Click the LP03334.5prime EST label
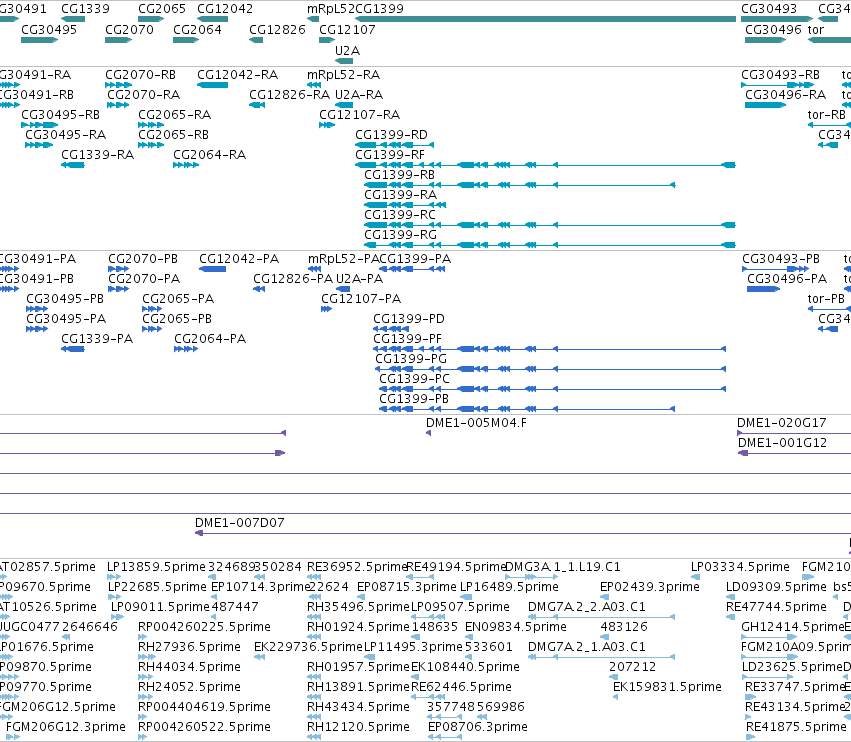The width and height of the screenshot is (851, 742). (740, 567)
